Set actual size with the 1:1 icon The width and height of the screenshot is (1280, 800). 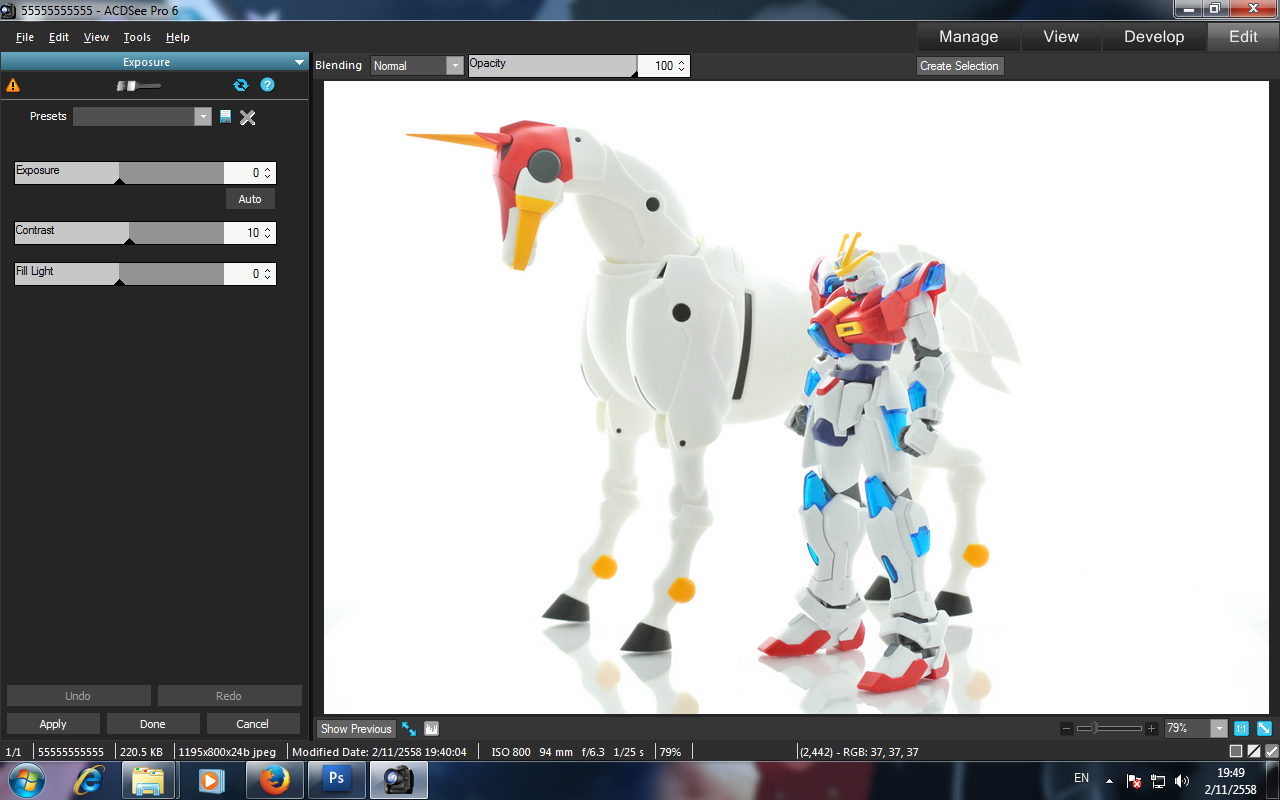1241,729
